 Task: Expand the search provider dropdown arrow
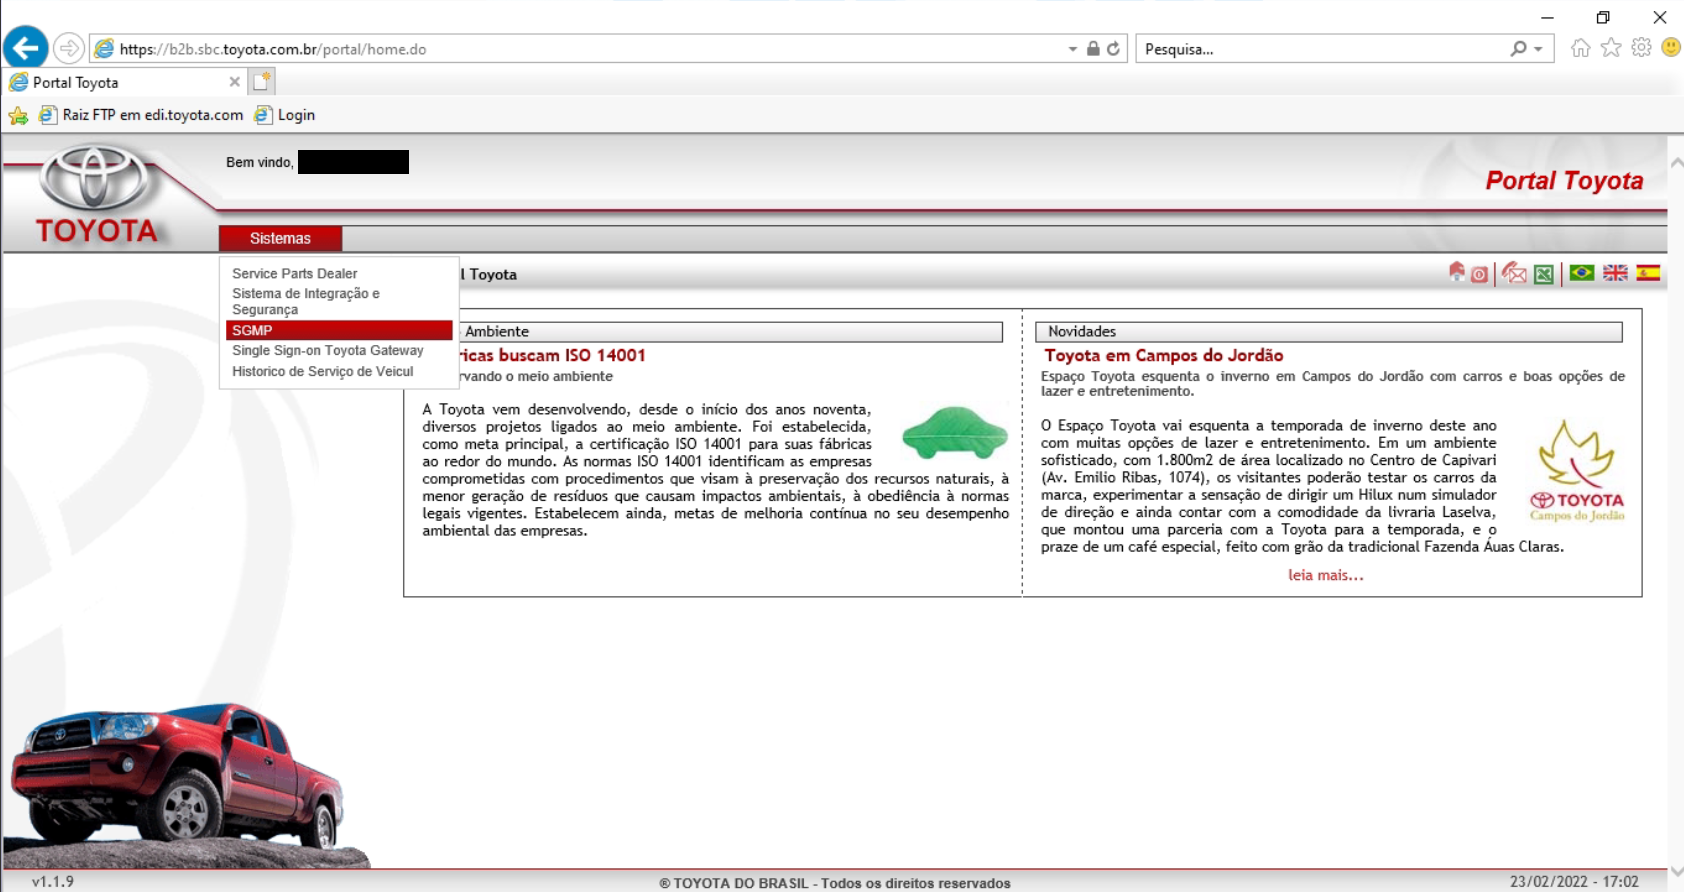pyautogui.click(x=1538, y=49)
